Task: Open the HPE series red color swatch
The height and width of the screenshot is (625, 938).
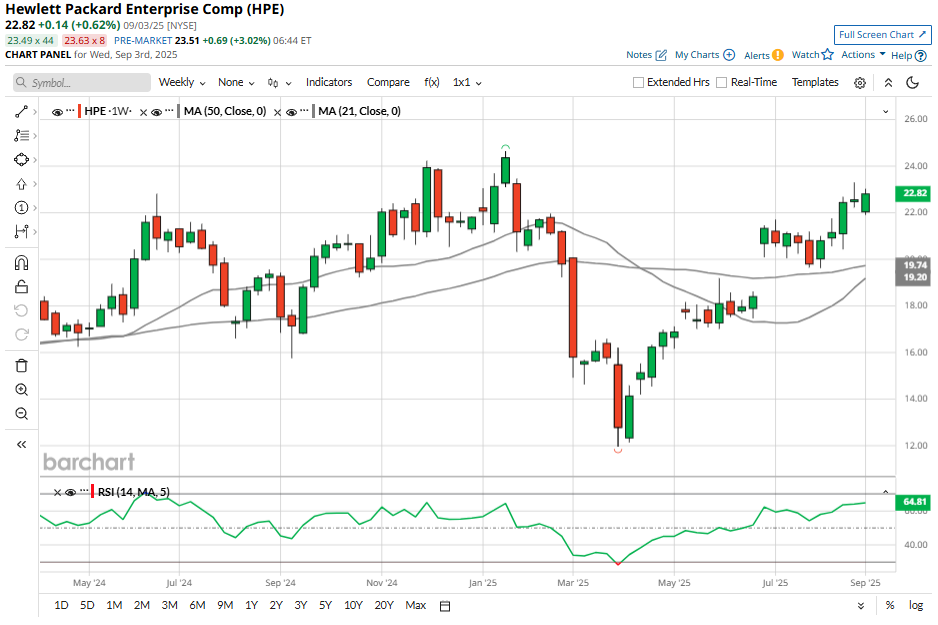Action: 80,111
